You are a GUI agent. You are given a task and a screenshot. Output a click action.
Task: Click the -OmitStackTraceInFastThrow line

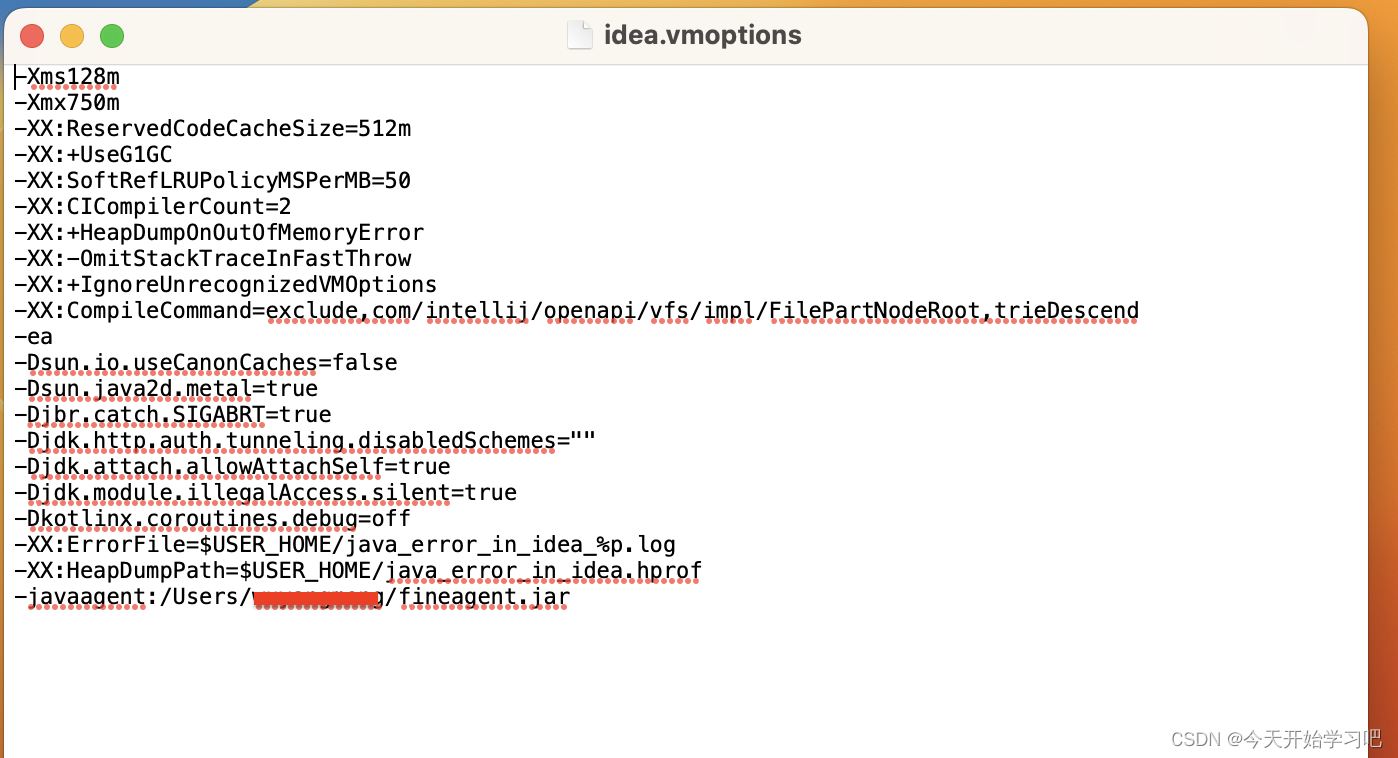point(213,259)
